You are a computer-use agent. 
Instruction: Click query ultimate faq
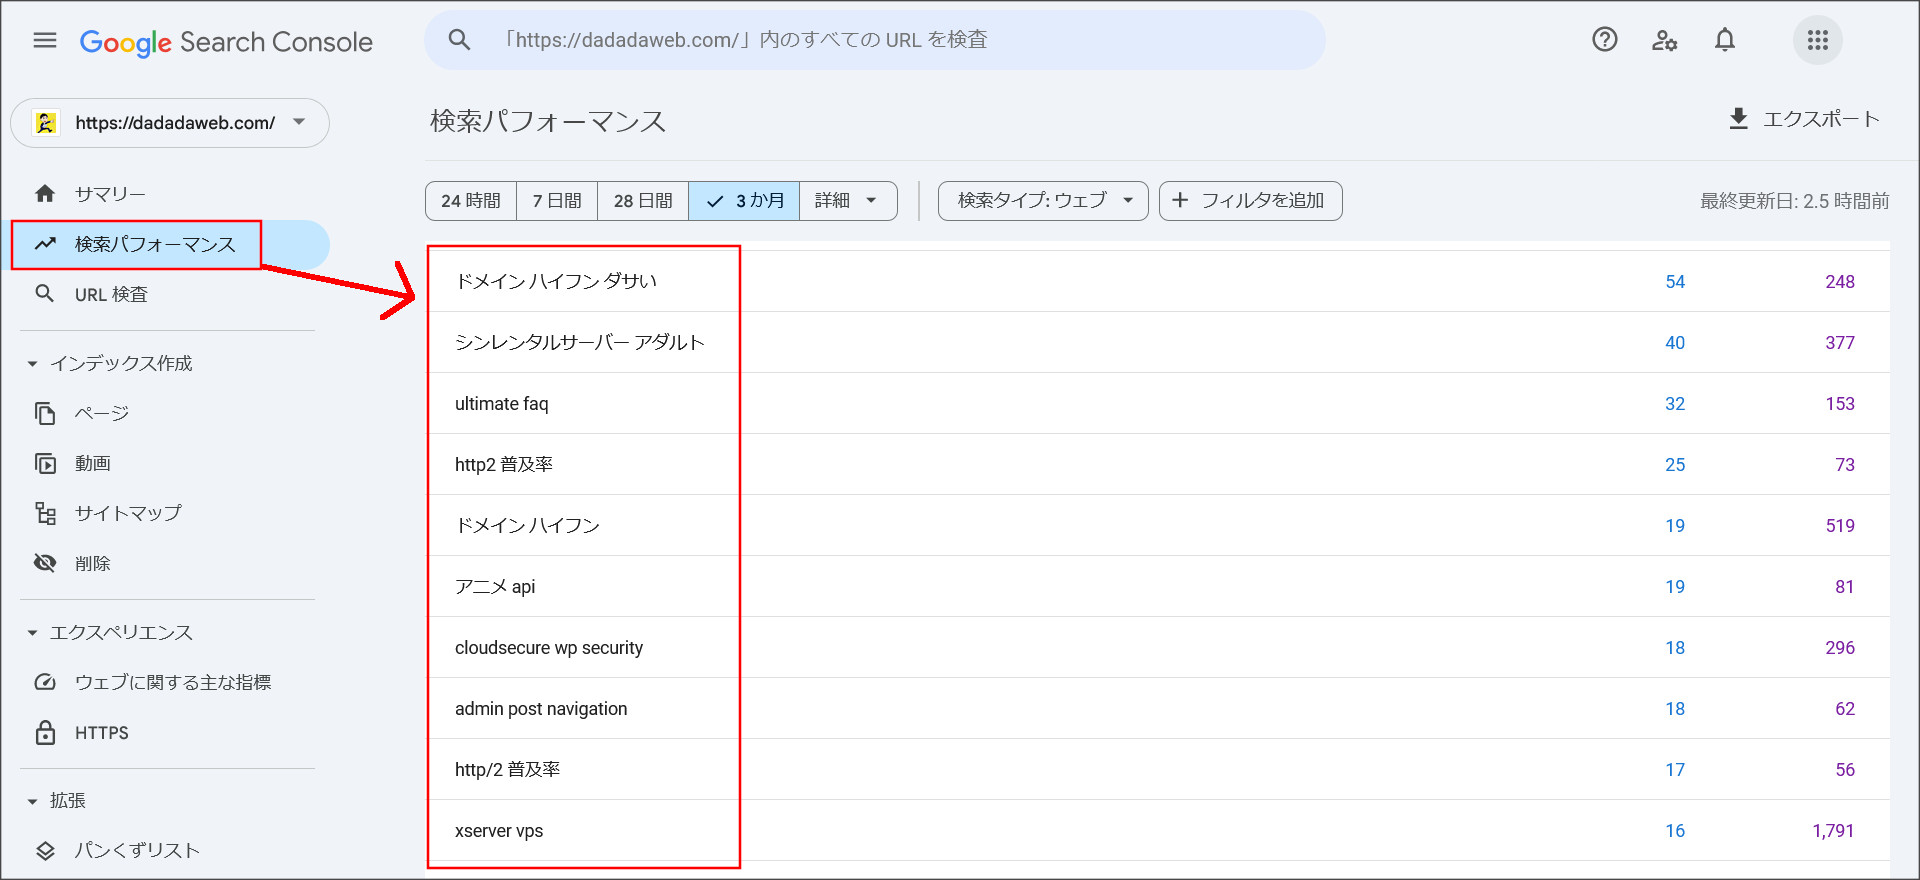pos(502,404)
